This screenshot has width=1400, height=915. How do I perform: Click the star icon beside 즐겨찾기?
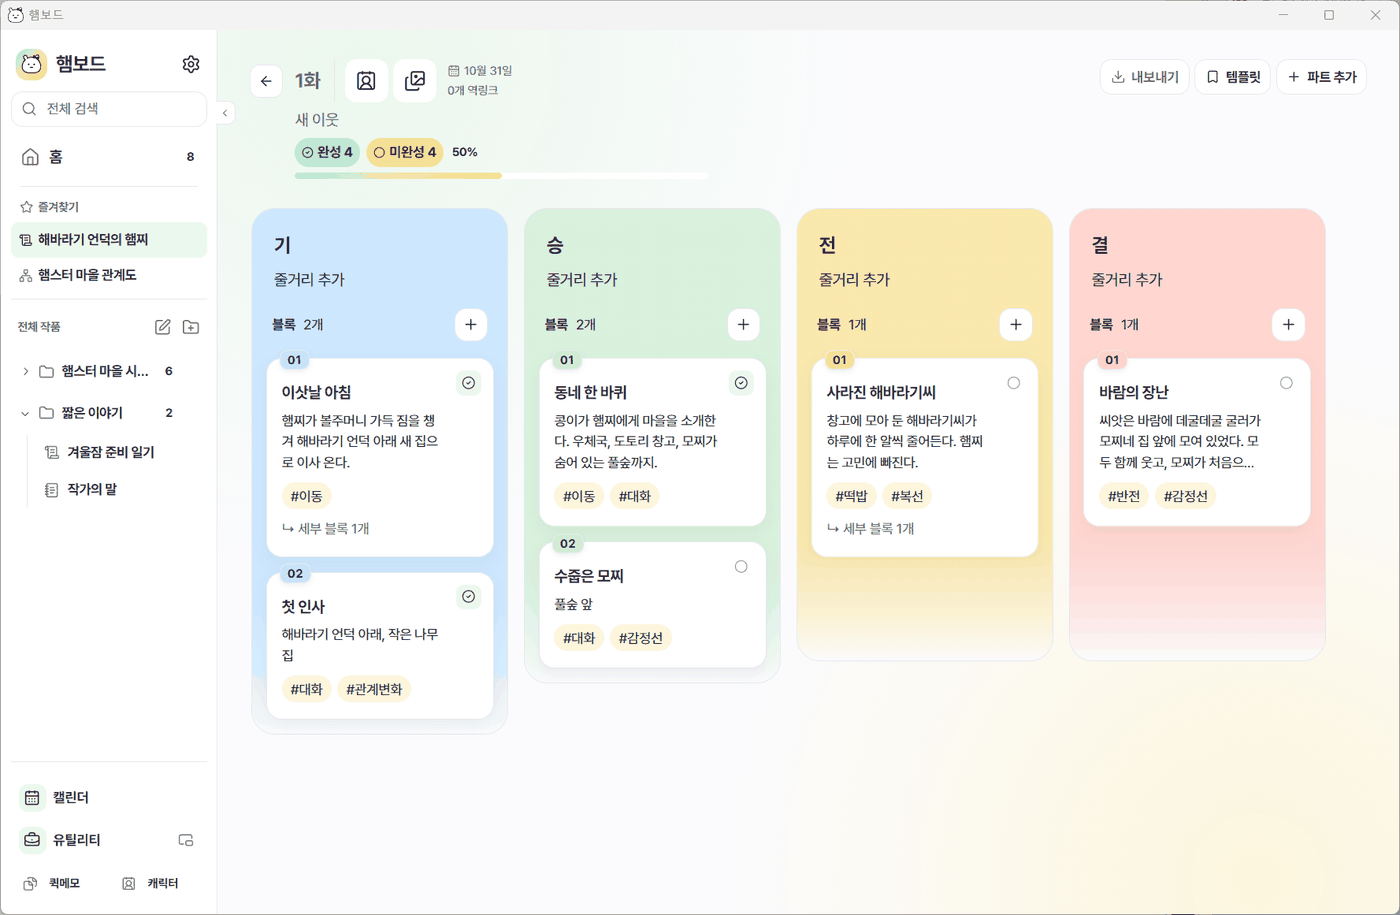[x=26, y=207]
